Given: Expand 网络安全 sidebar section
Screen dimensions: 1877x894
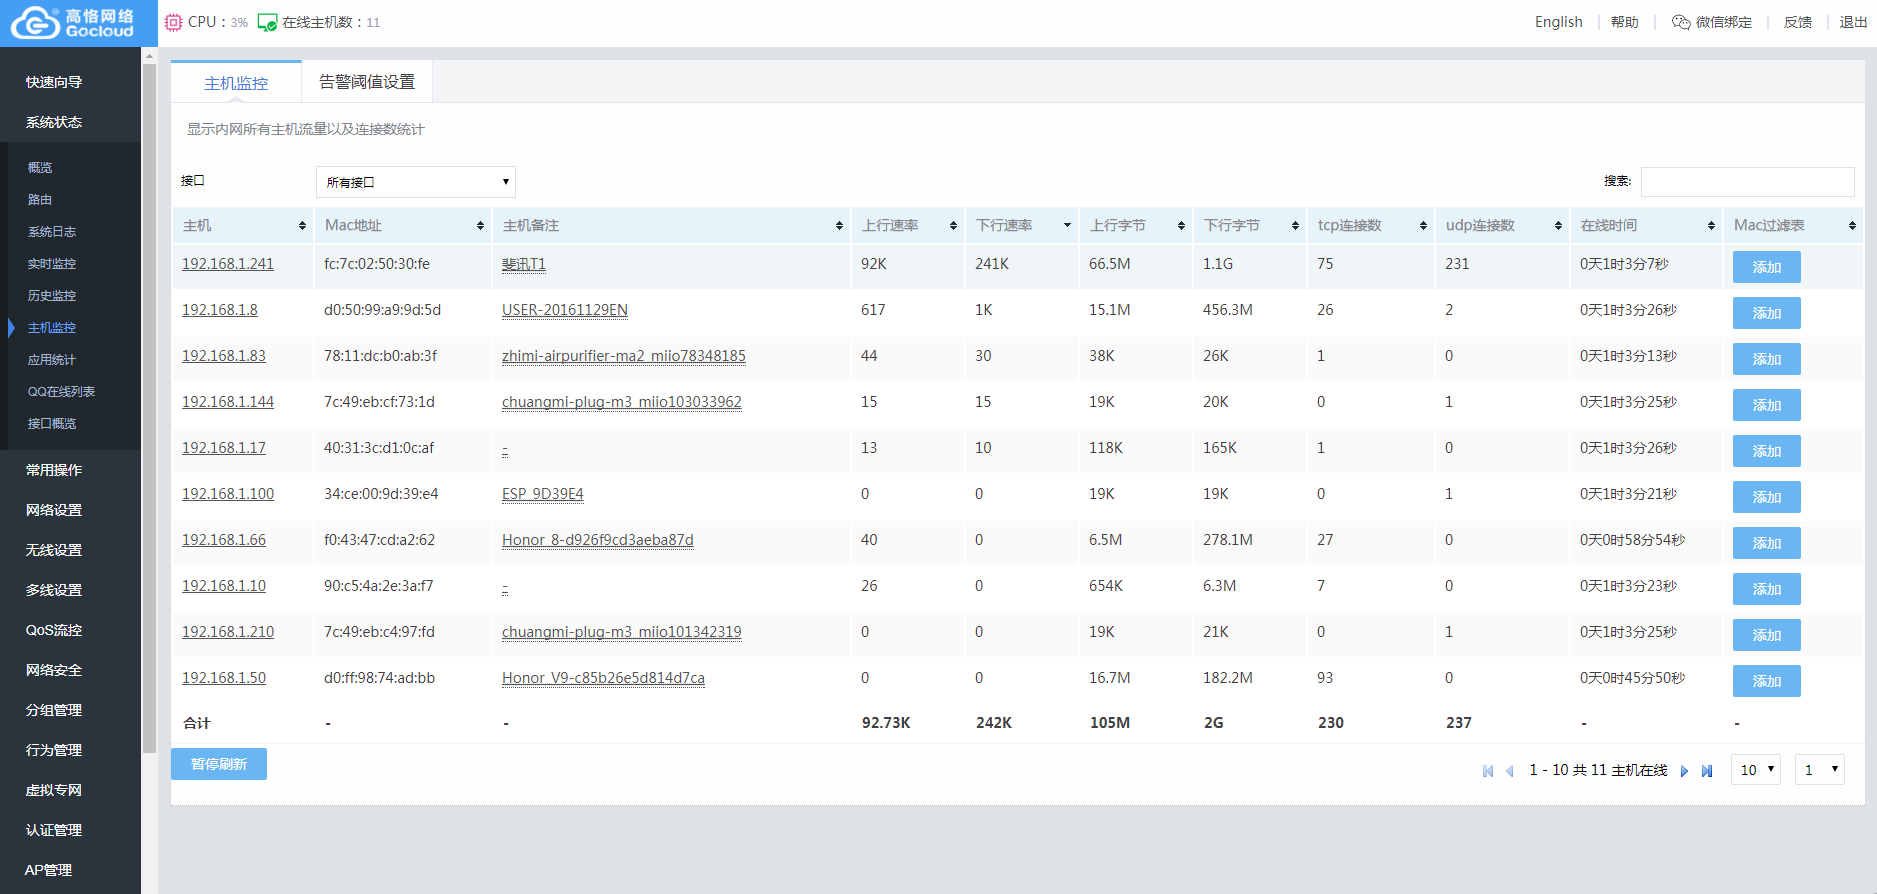Looking at the screenshot, I should [54, 670].
